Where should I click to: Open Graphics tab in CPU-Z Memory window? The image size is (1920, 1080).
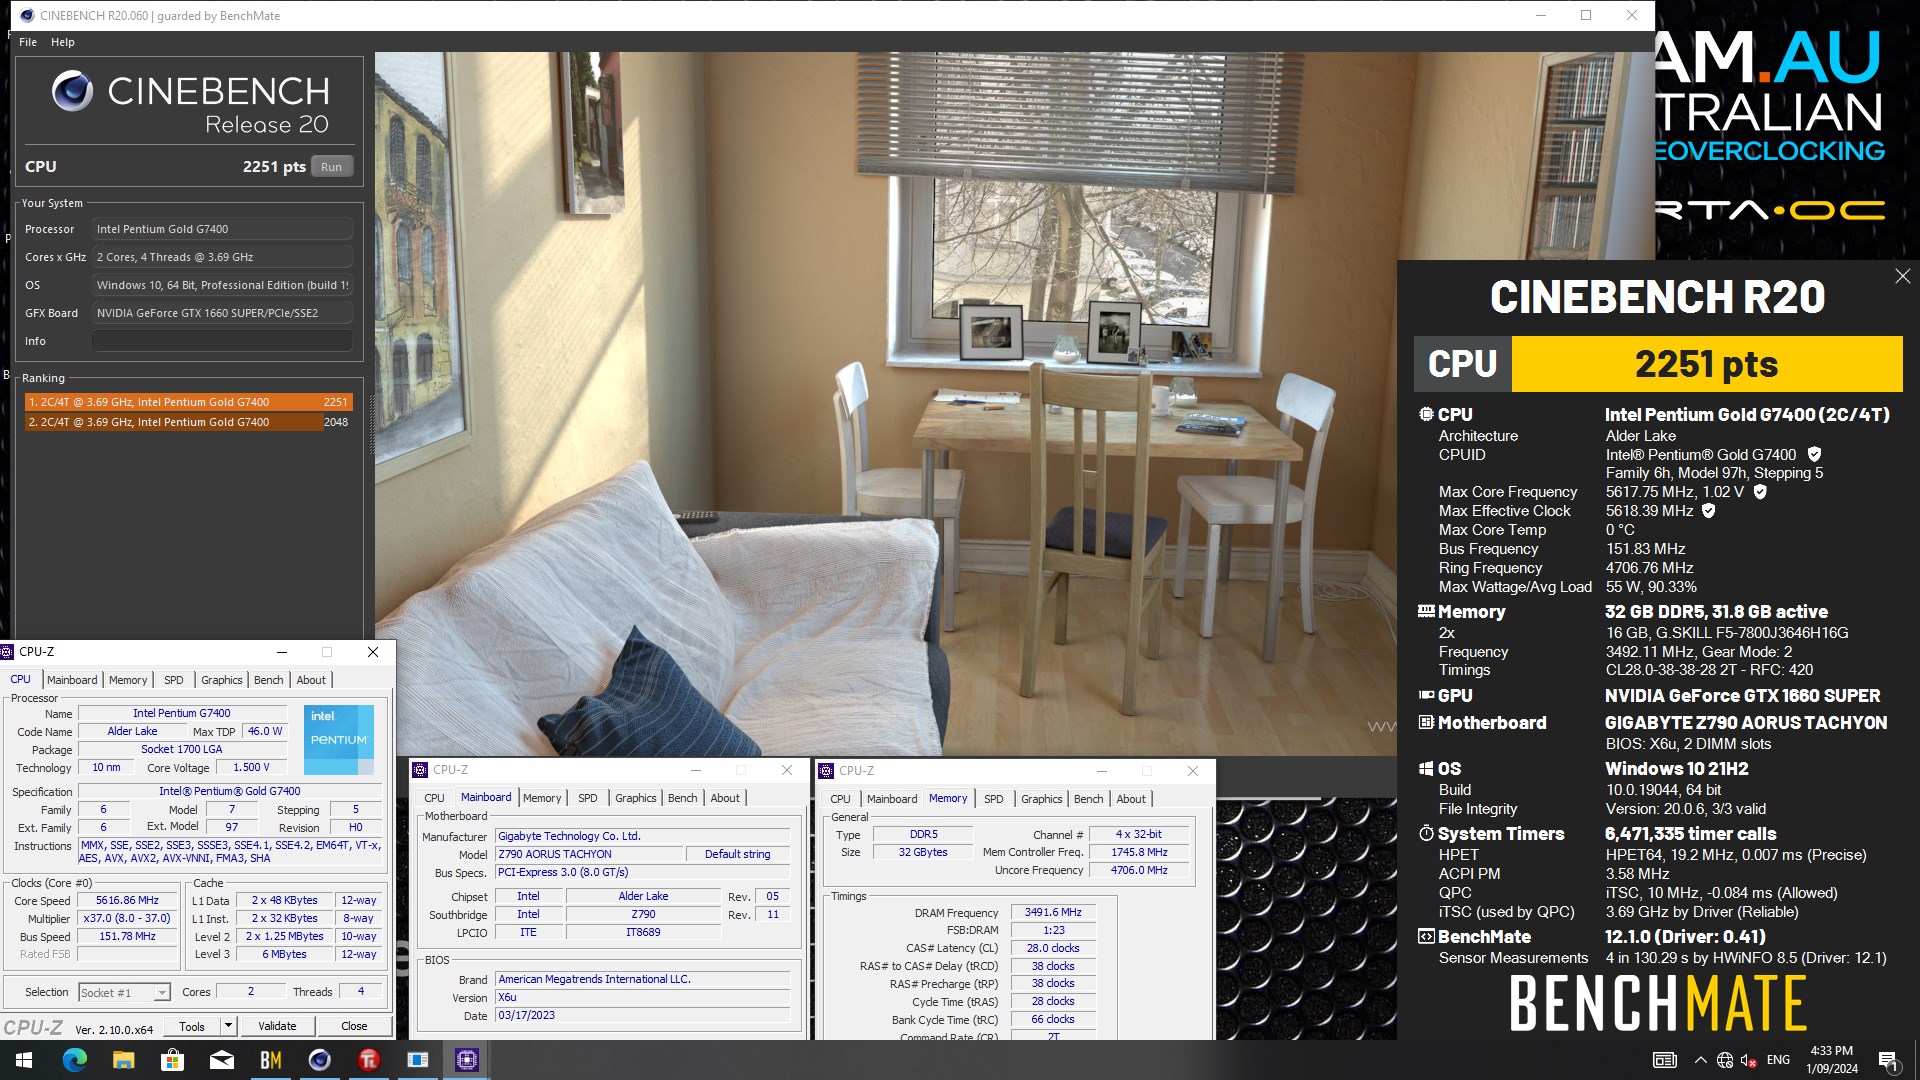click(x=1041, y=799)
